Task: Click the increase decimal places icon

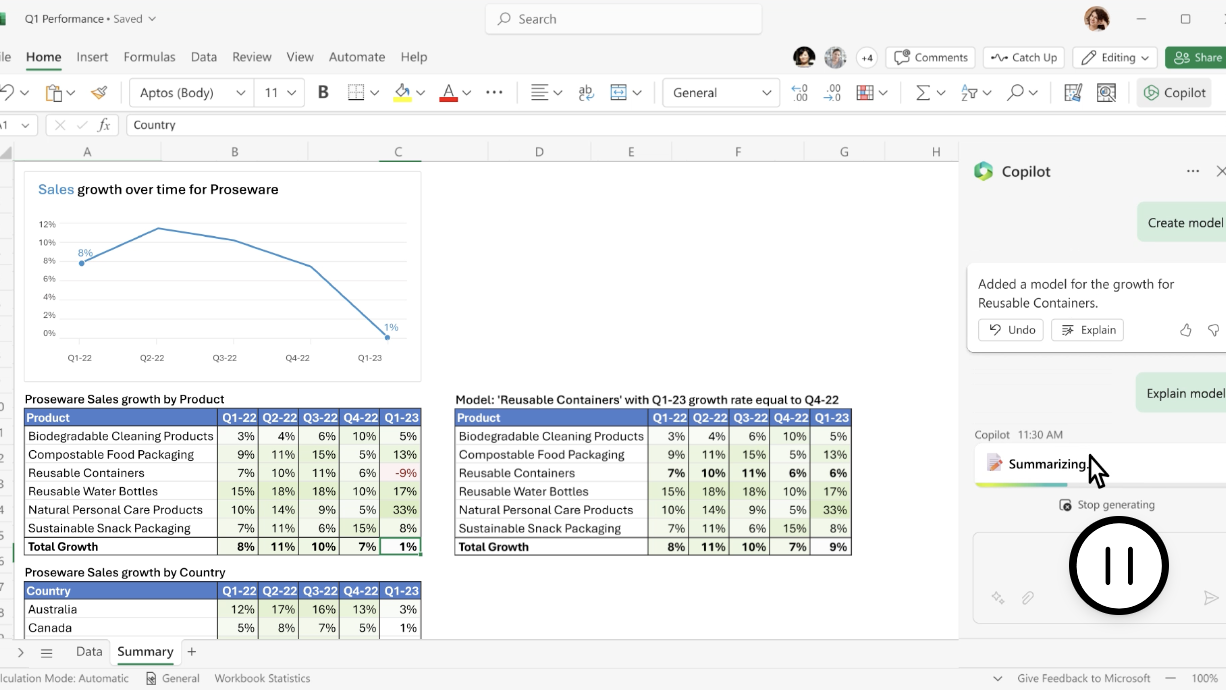Action: pos(799,93)
